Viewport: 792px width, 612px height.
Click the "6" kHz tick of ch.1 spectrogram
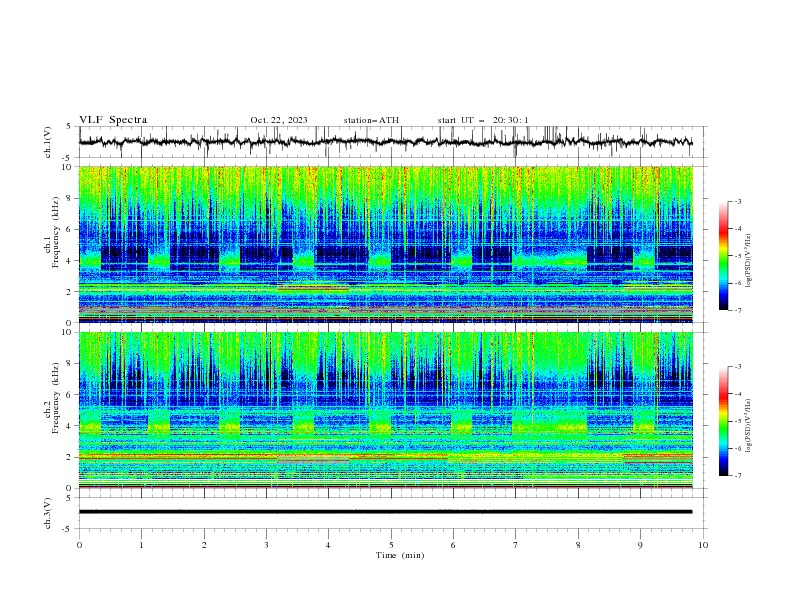pyautogui.click(x=70, y=229)
